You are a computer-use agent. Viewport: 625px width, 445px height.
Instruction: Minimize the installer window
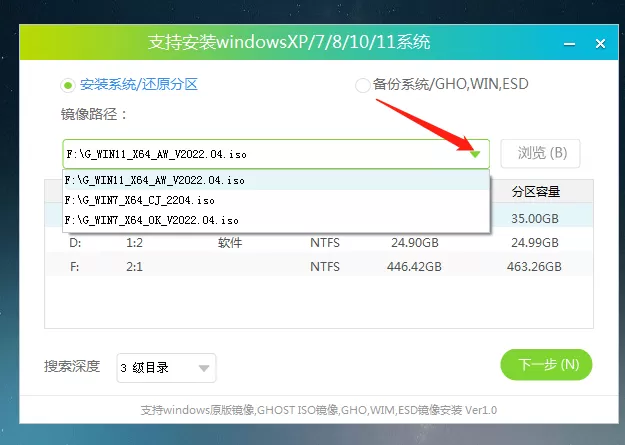(x=570, y=44)
